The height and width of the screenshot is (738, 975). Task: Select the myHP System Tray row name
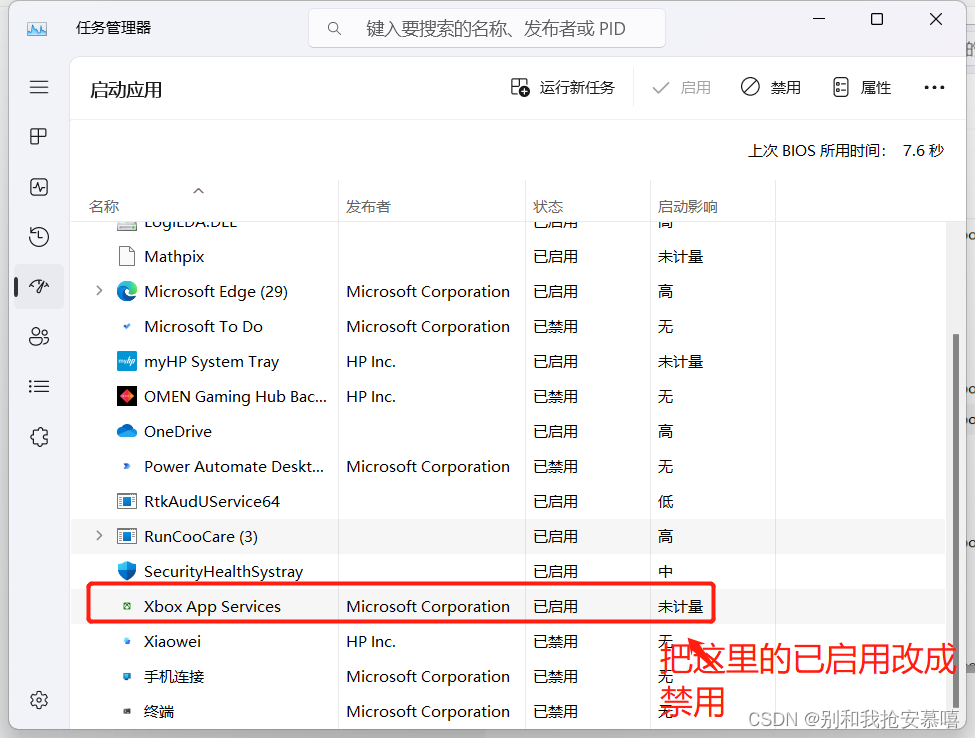tap(211, 362)
